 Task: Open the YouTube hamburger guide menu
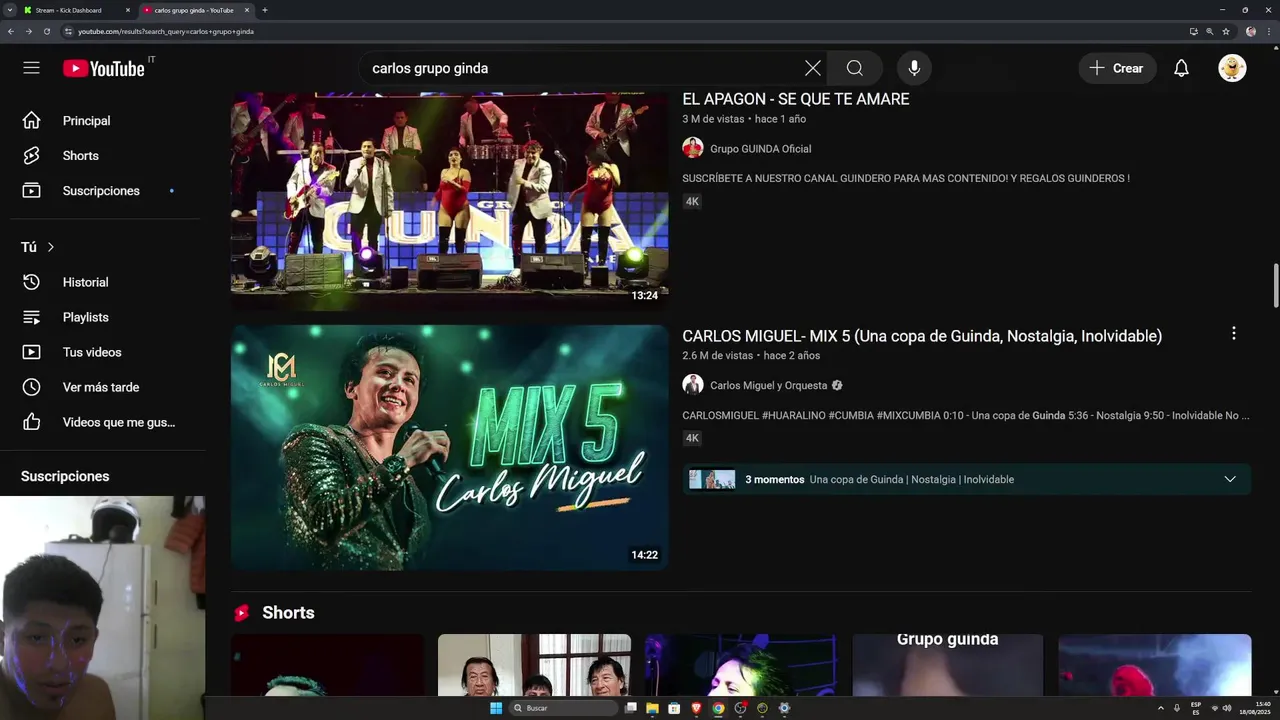31,68
